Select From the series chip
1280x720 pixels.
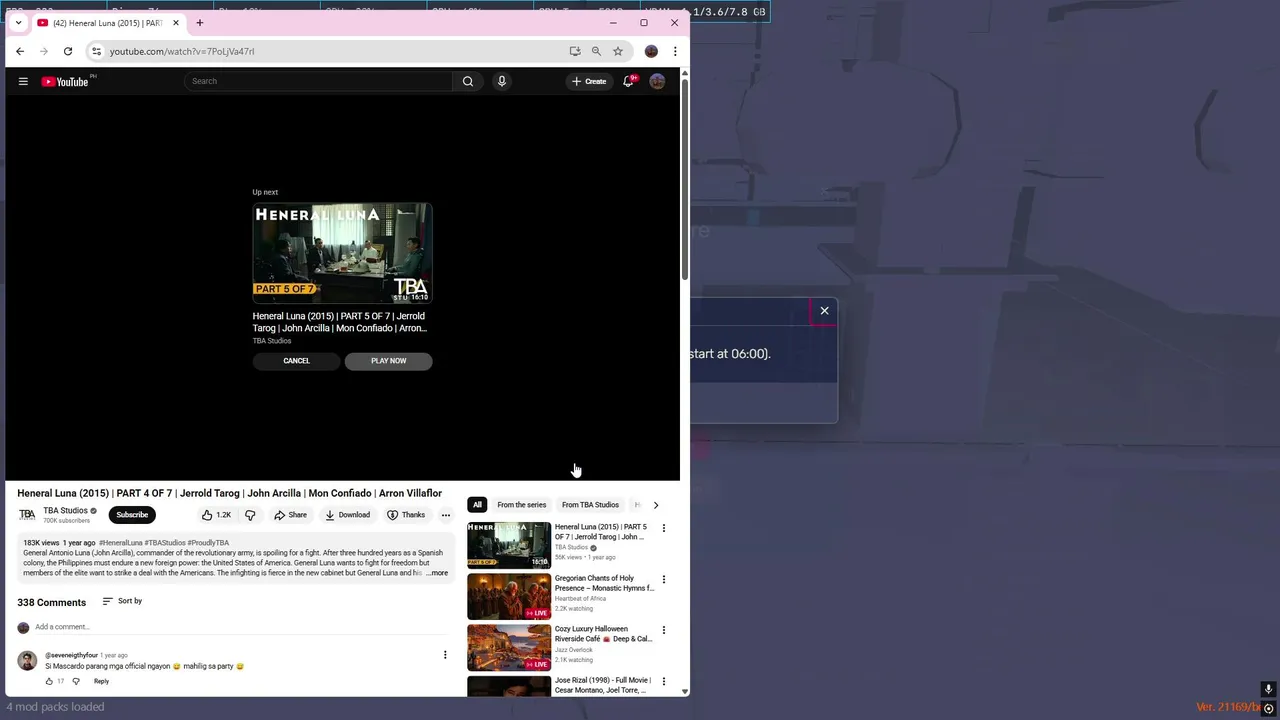pos(522,505)
